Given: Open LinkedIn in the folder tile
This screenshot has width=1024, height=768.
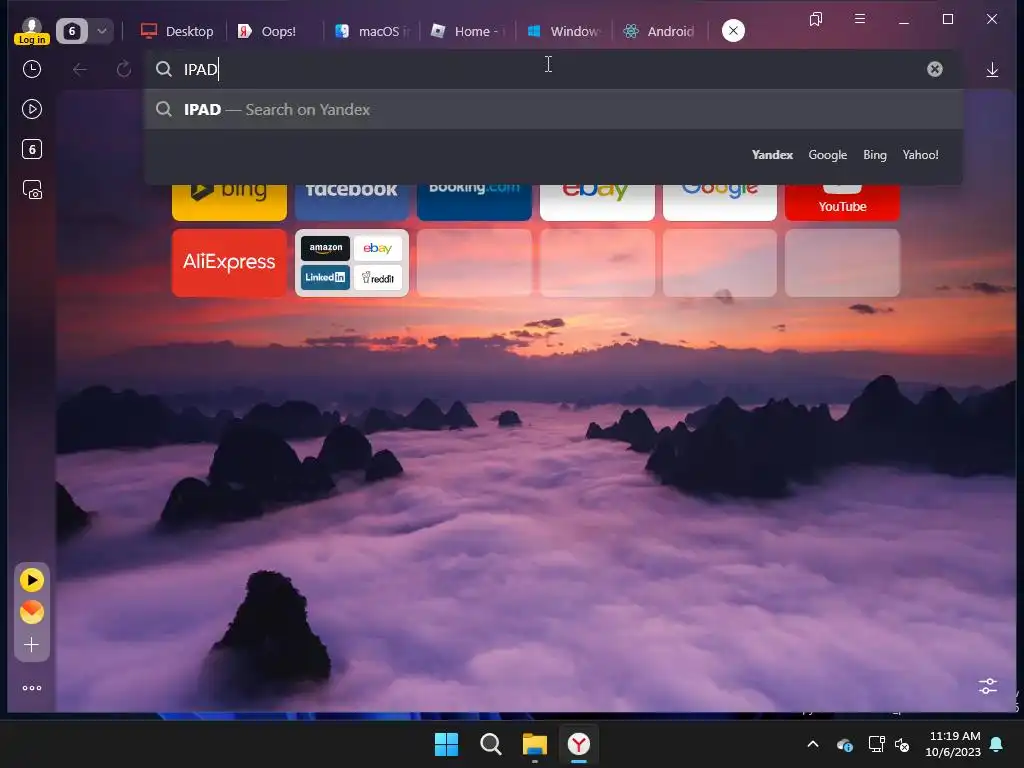Looking at the screenshot, I should [325, 278].
